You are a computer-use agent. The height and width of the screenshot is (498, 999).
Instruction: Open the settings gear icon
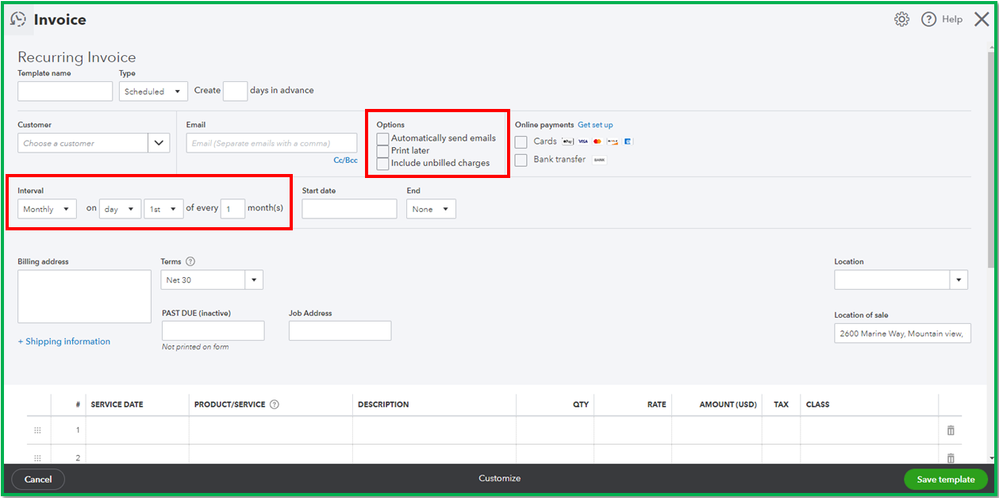(901, 20)
